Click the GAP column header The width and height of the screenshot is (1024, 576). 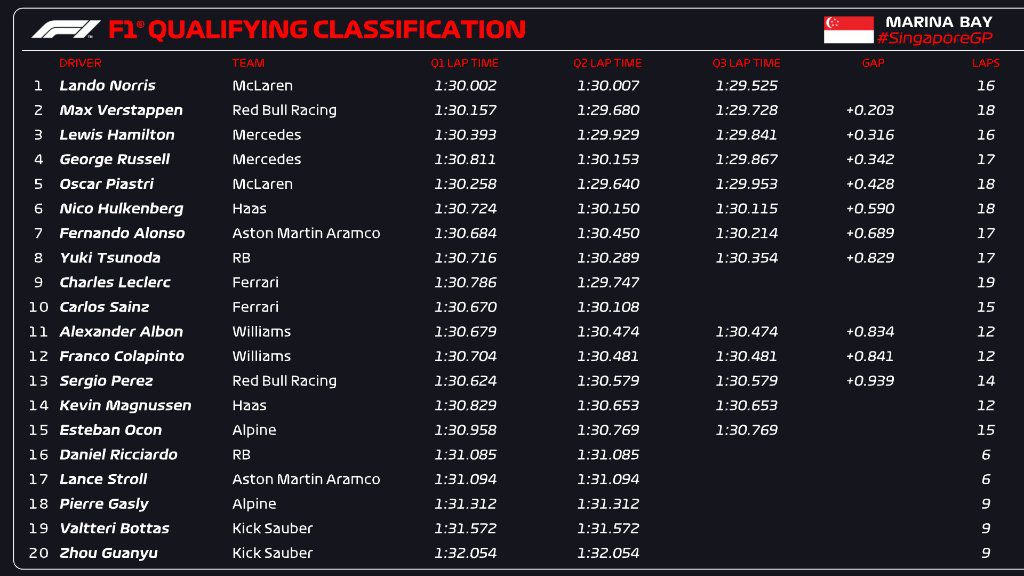tap(872, 63)
